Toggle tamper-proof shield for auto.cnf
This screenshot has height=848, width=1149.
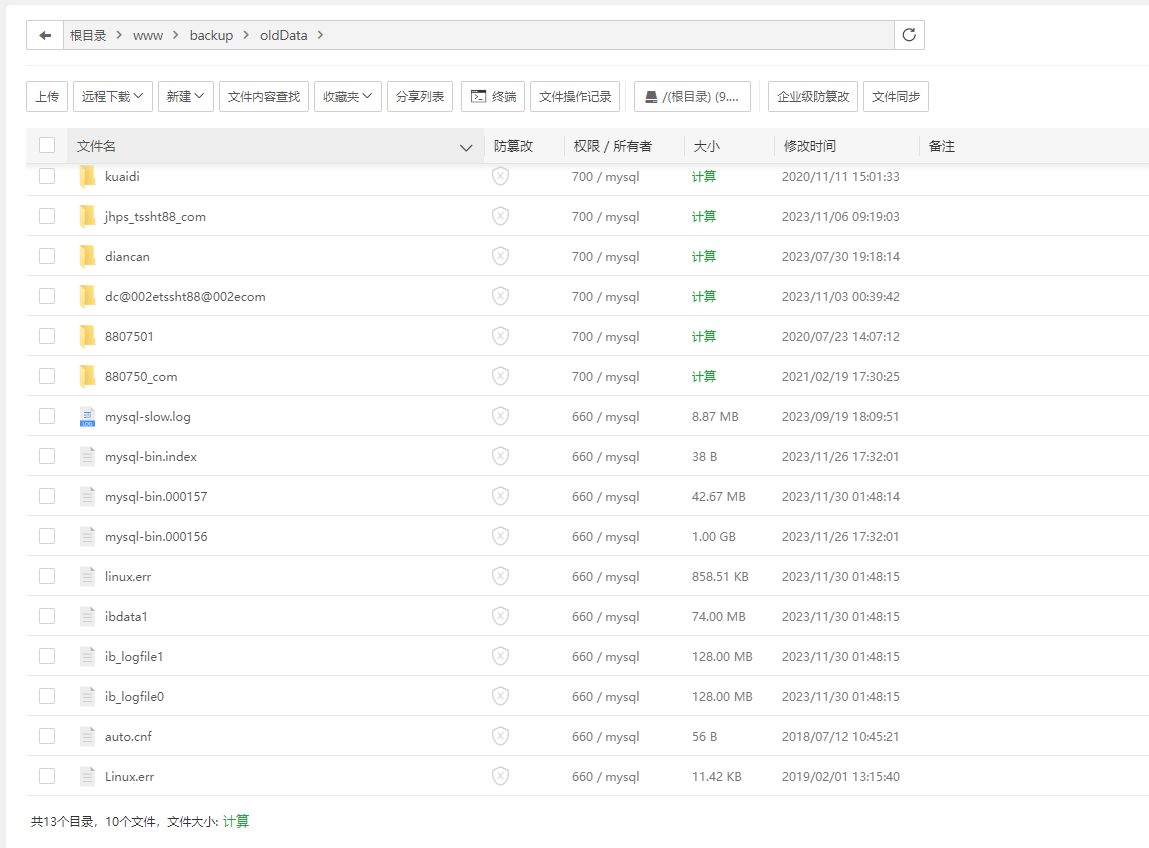pyautogui.click(x=500, y=737)
